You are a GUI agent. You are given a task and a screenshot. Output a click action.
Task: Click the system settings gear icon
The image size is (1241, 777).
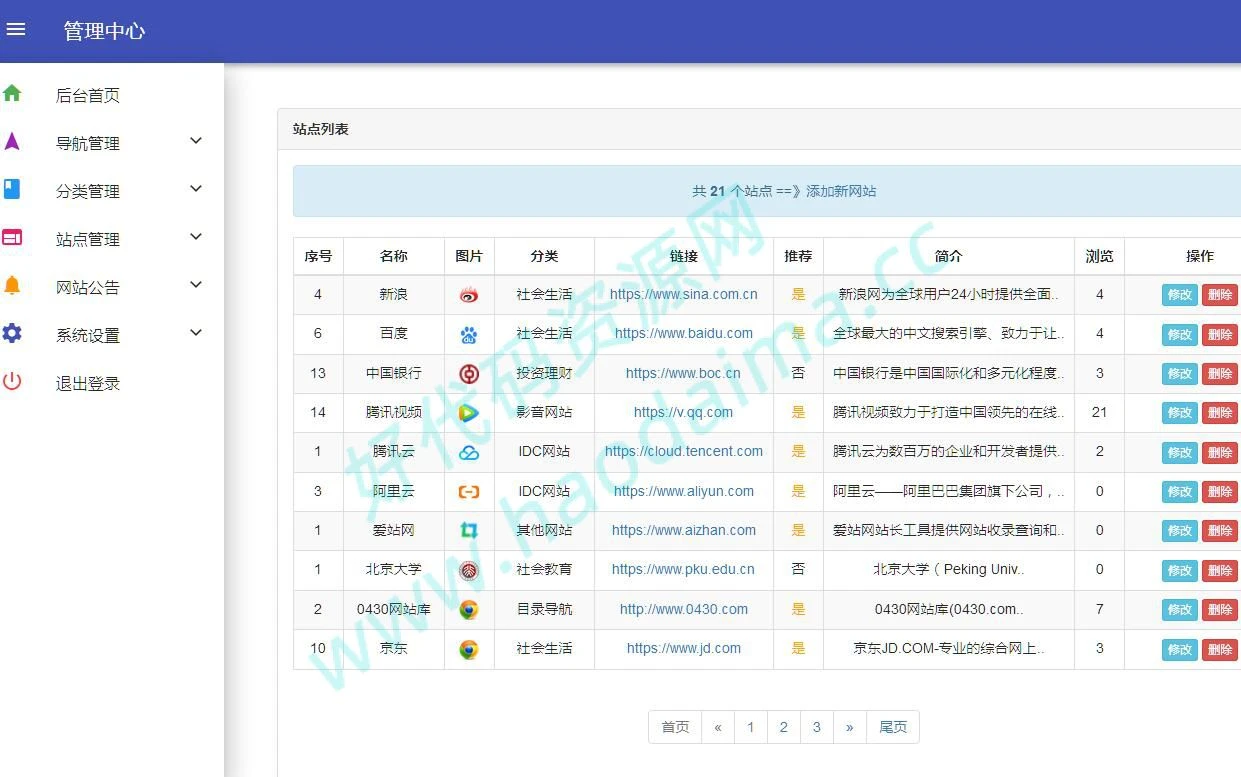point(12,334)
